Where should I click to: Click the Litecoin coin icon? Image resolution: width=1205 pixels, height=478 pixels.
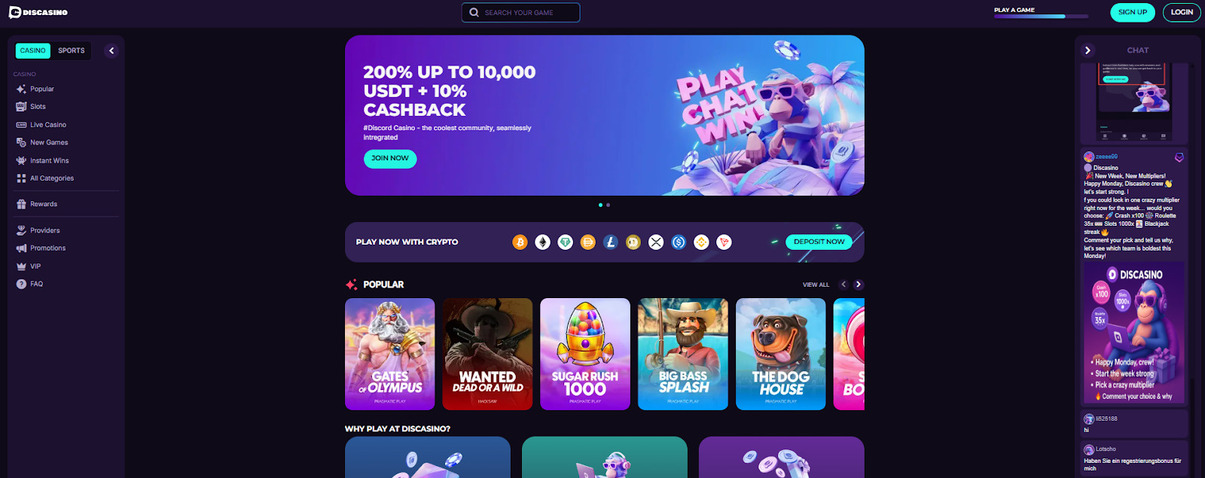[x=611, y=242]
